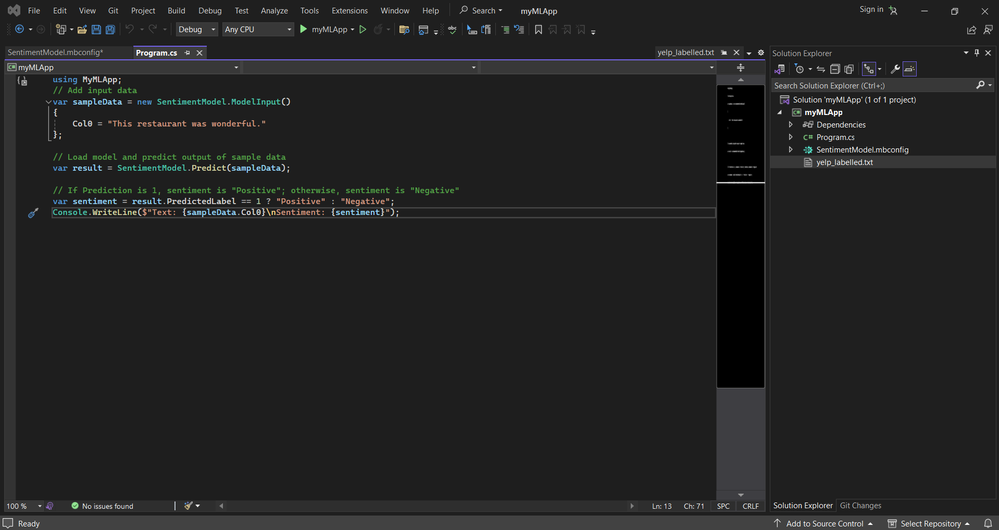Click the New Project toolbar icon
Screen dimensions: 999x530
61,29
